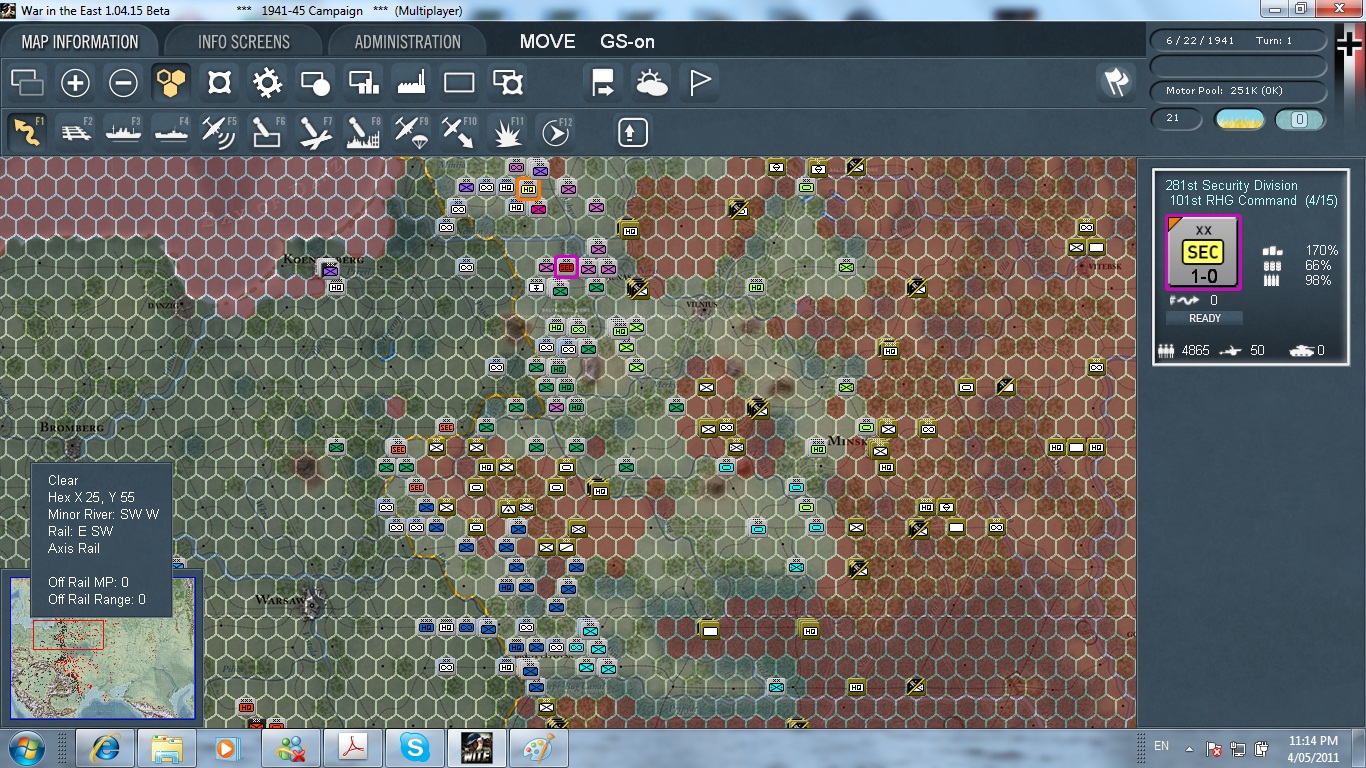Click the overlapping windows icon in the top toolbar
1366x768 pixels.
tap(27, 82)
